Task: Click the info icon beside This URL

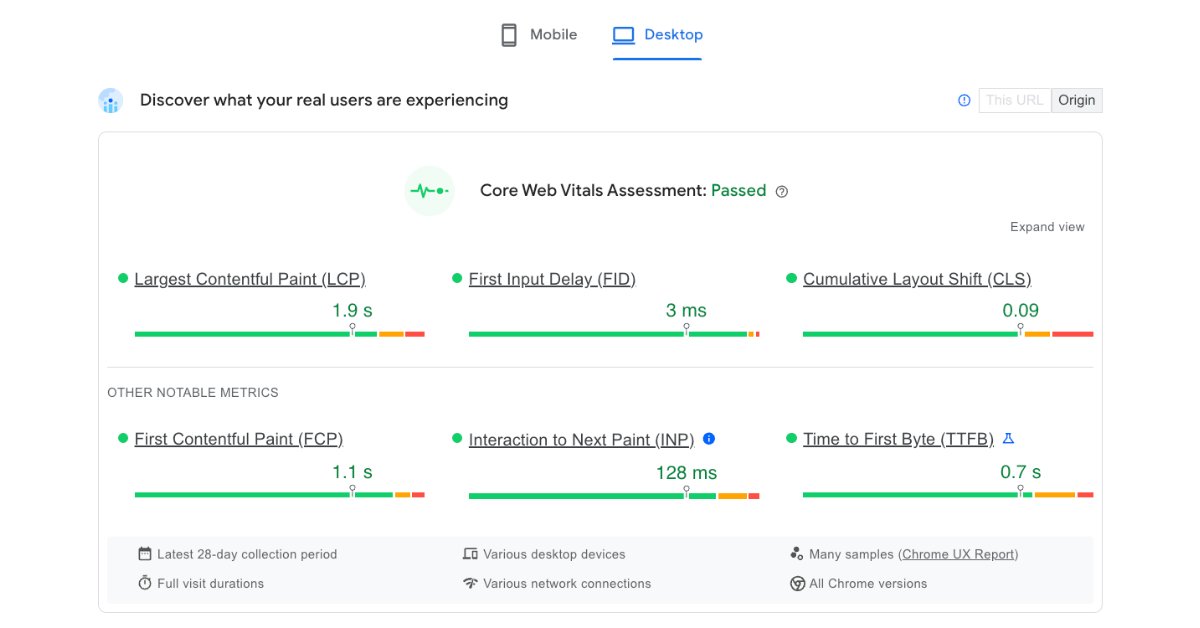Action: [x=964, y=100]
